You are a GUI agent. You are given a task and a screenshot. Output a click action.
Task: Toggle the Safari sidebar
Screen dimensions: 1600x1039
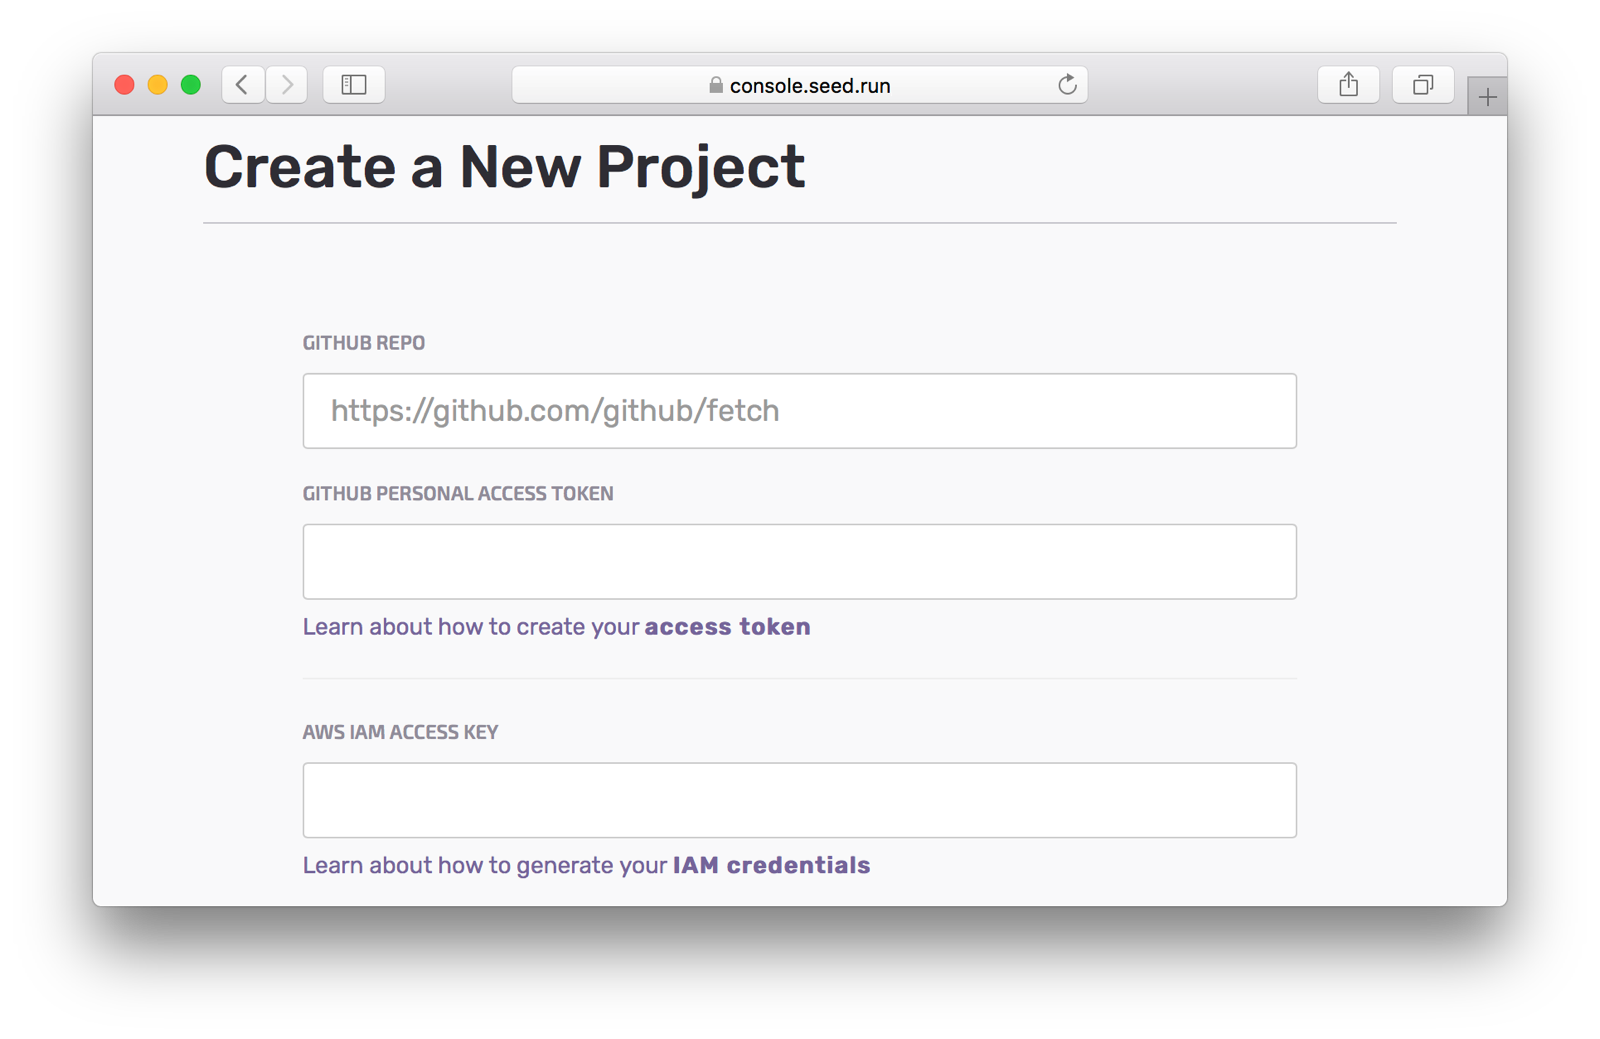click(354, 85)
